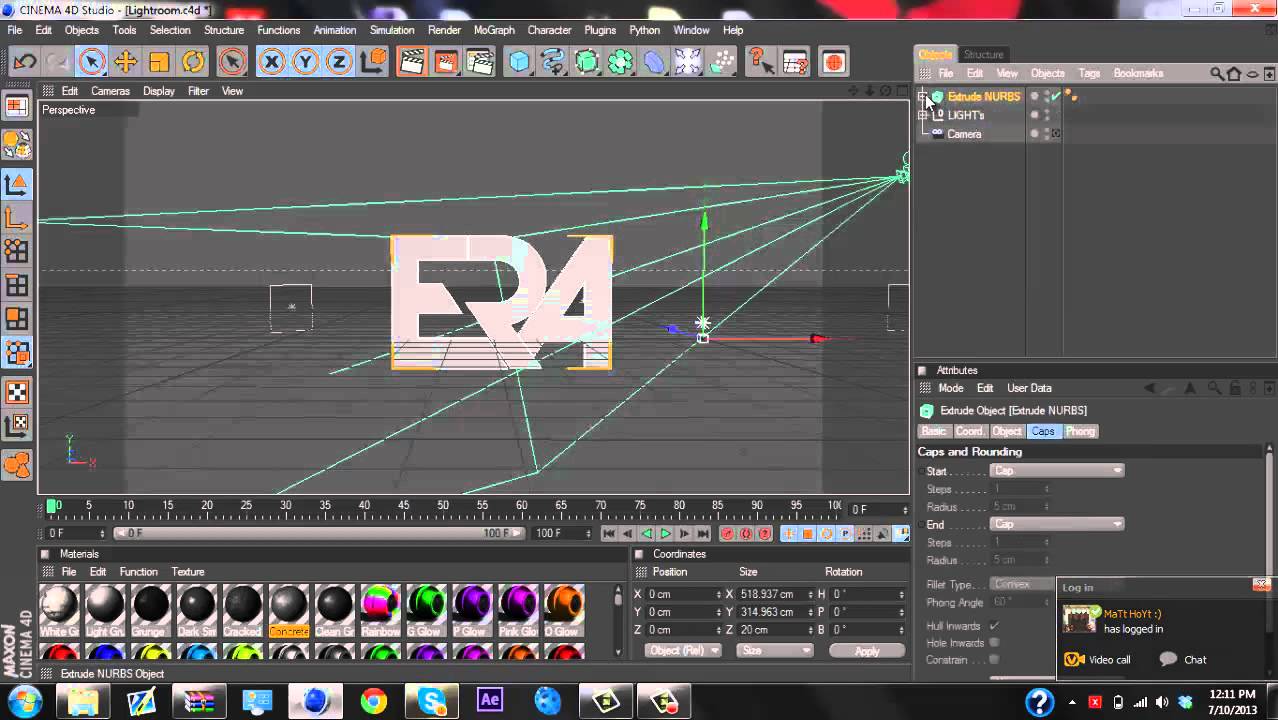
Task: Open the NURBS objects icon
Action: pyautogui.click(x=587, y=62)
